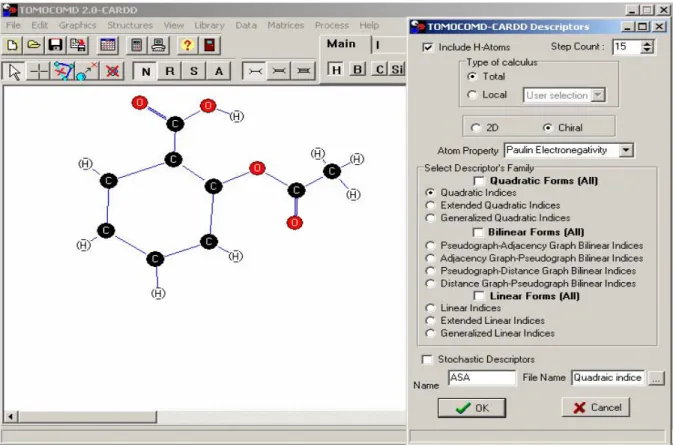Open the Process menu
673x447 pixels.
(x=332, y=25)
